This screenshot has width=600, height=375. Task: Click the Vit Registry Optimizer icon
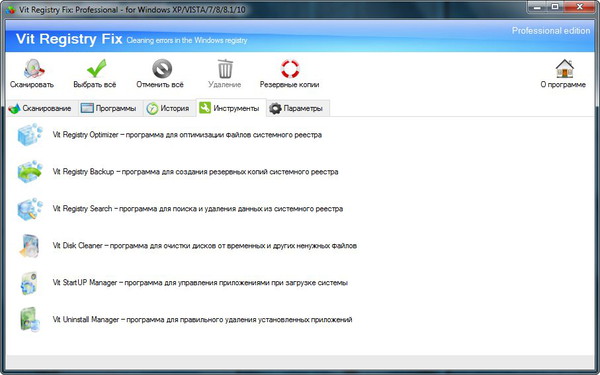[x=29, y=135]
